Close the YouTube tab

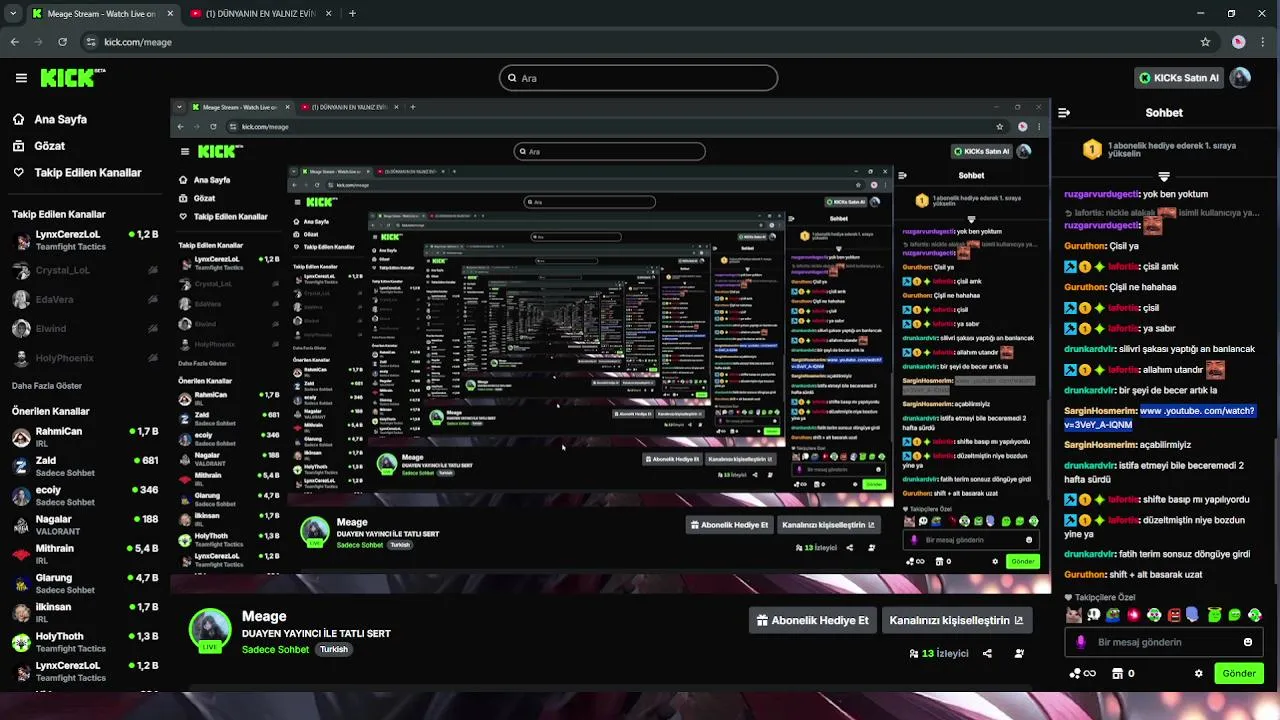pyautogui.click(x=327, y=14)
